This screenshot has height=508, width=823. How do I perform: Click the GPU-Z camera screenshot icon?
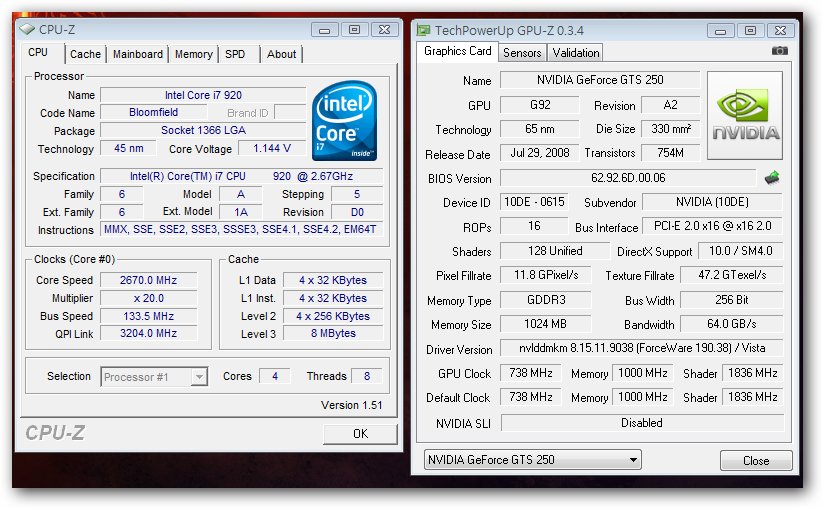click(x=780, y=51)
